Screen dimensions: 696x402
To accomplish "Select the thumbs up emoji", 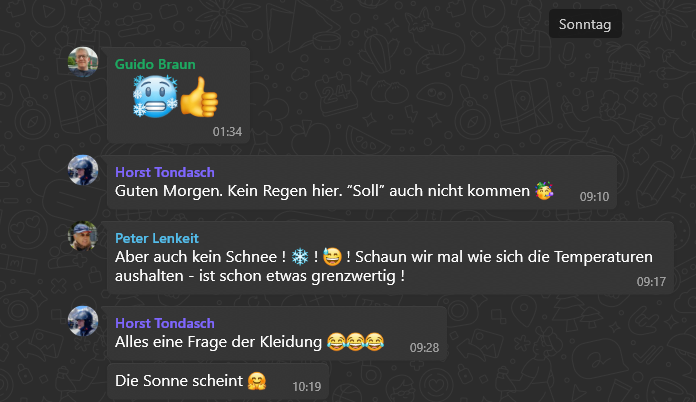I will (x=199, y=97).
